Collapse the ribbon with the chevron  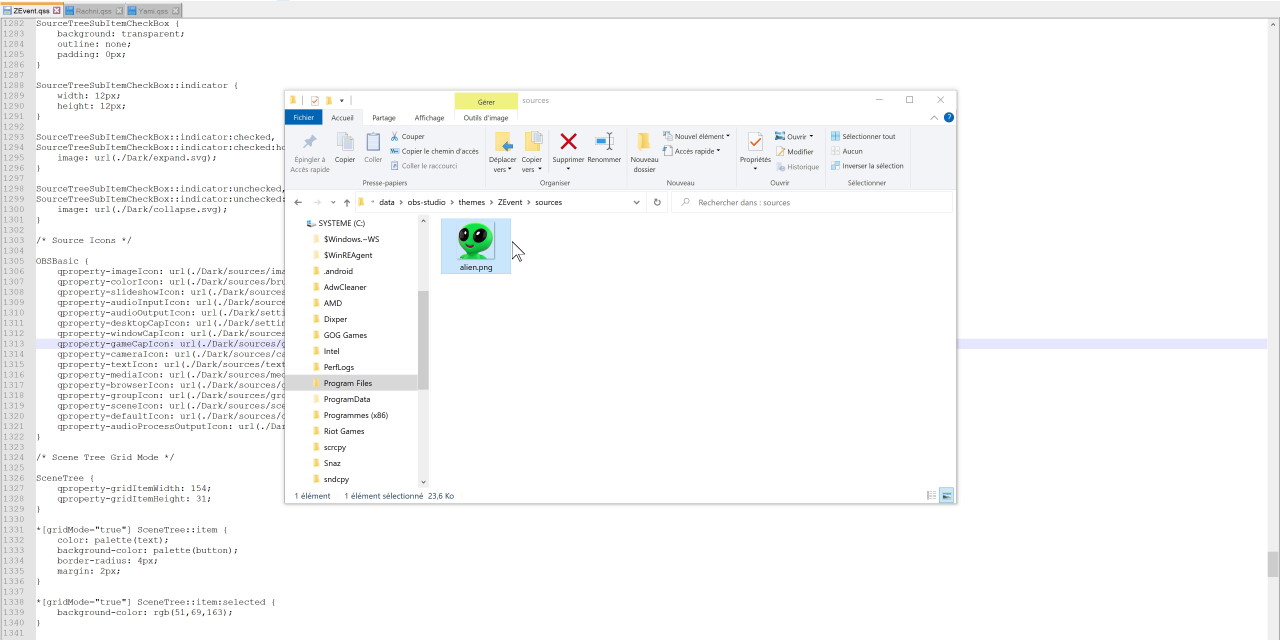(x=935, y=117)
